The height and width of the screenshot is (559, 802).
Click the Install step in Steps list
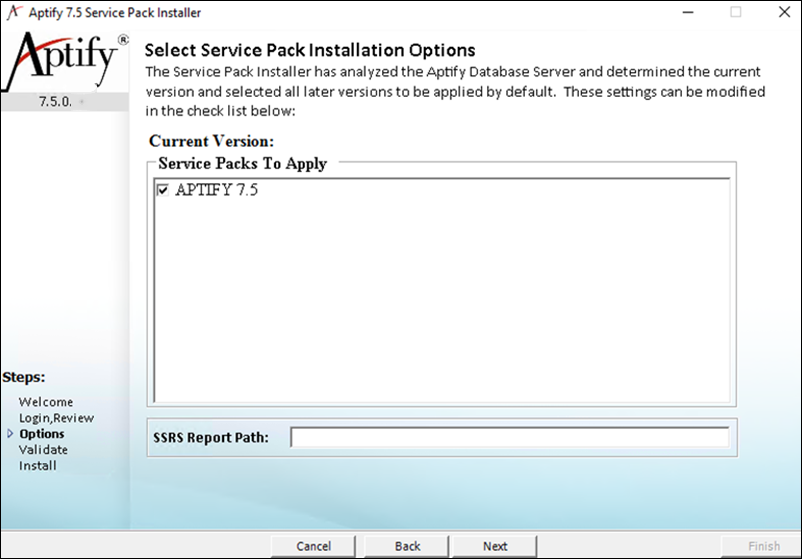pyautogui.click(x=38, y=466)
